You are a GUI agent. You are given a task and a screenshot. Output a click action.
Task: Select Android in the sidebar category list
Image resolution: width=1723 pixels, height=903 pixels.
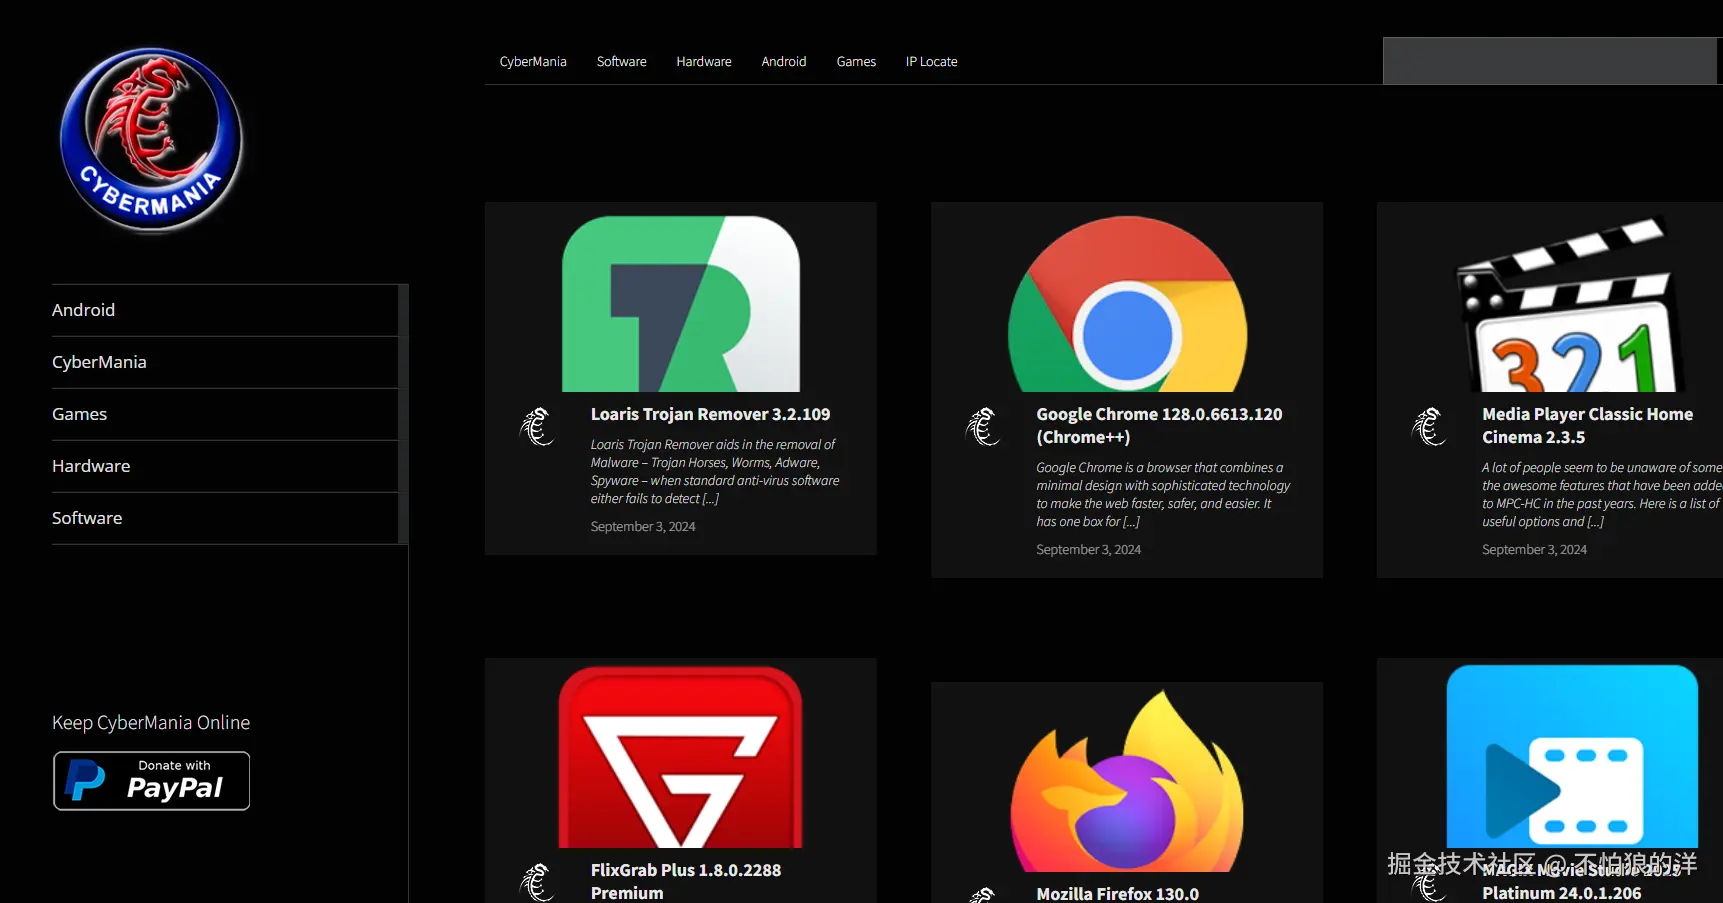click(225, 310)
